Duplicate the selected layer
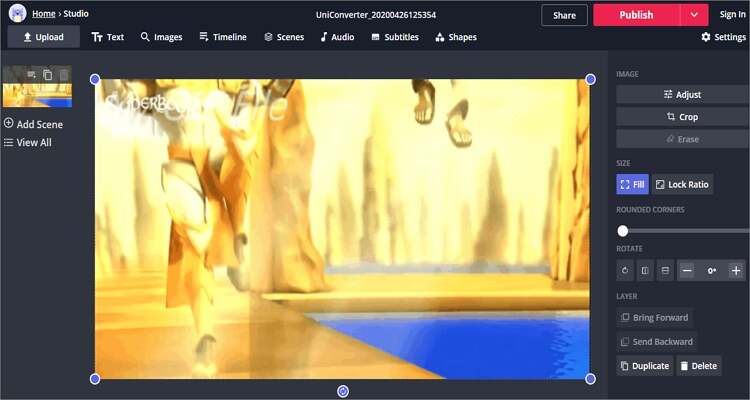The image size is (750, 400). click(x=645, y=366)
